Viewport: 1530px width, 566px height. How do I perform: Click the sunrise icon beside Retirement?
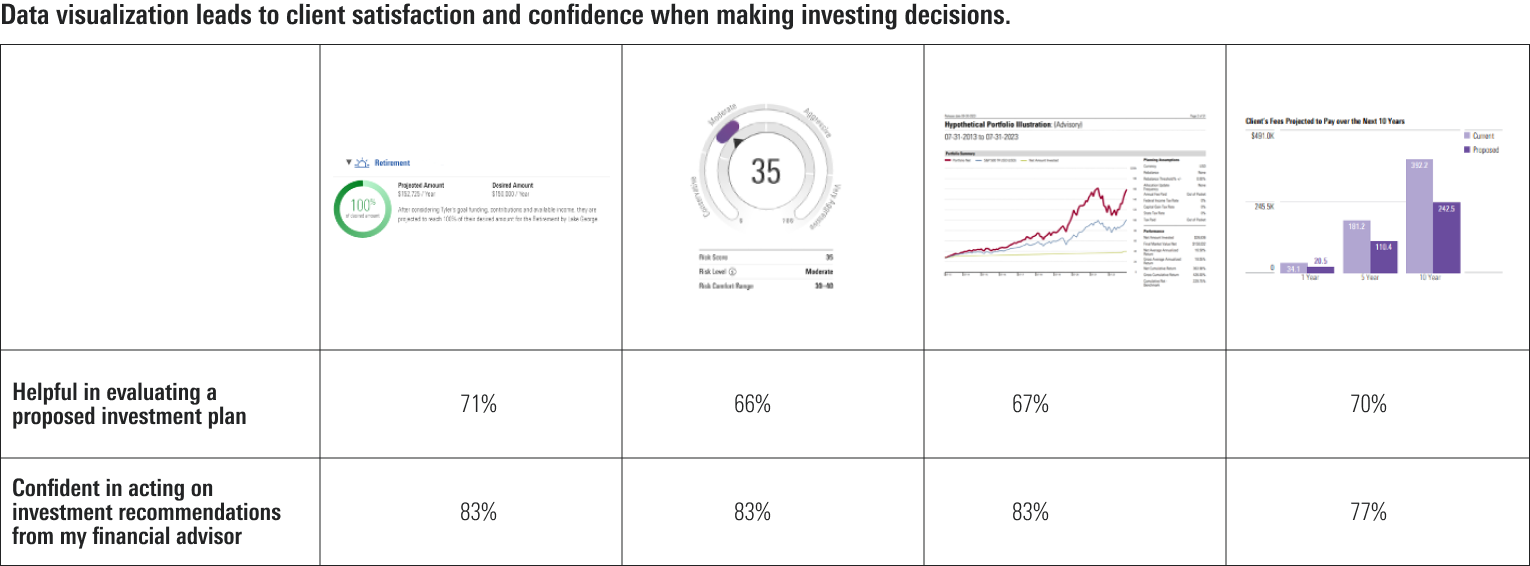(x=362, y=162)
